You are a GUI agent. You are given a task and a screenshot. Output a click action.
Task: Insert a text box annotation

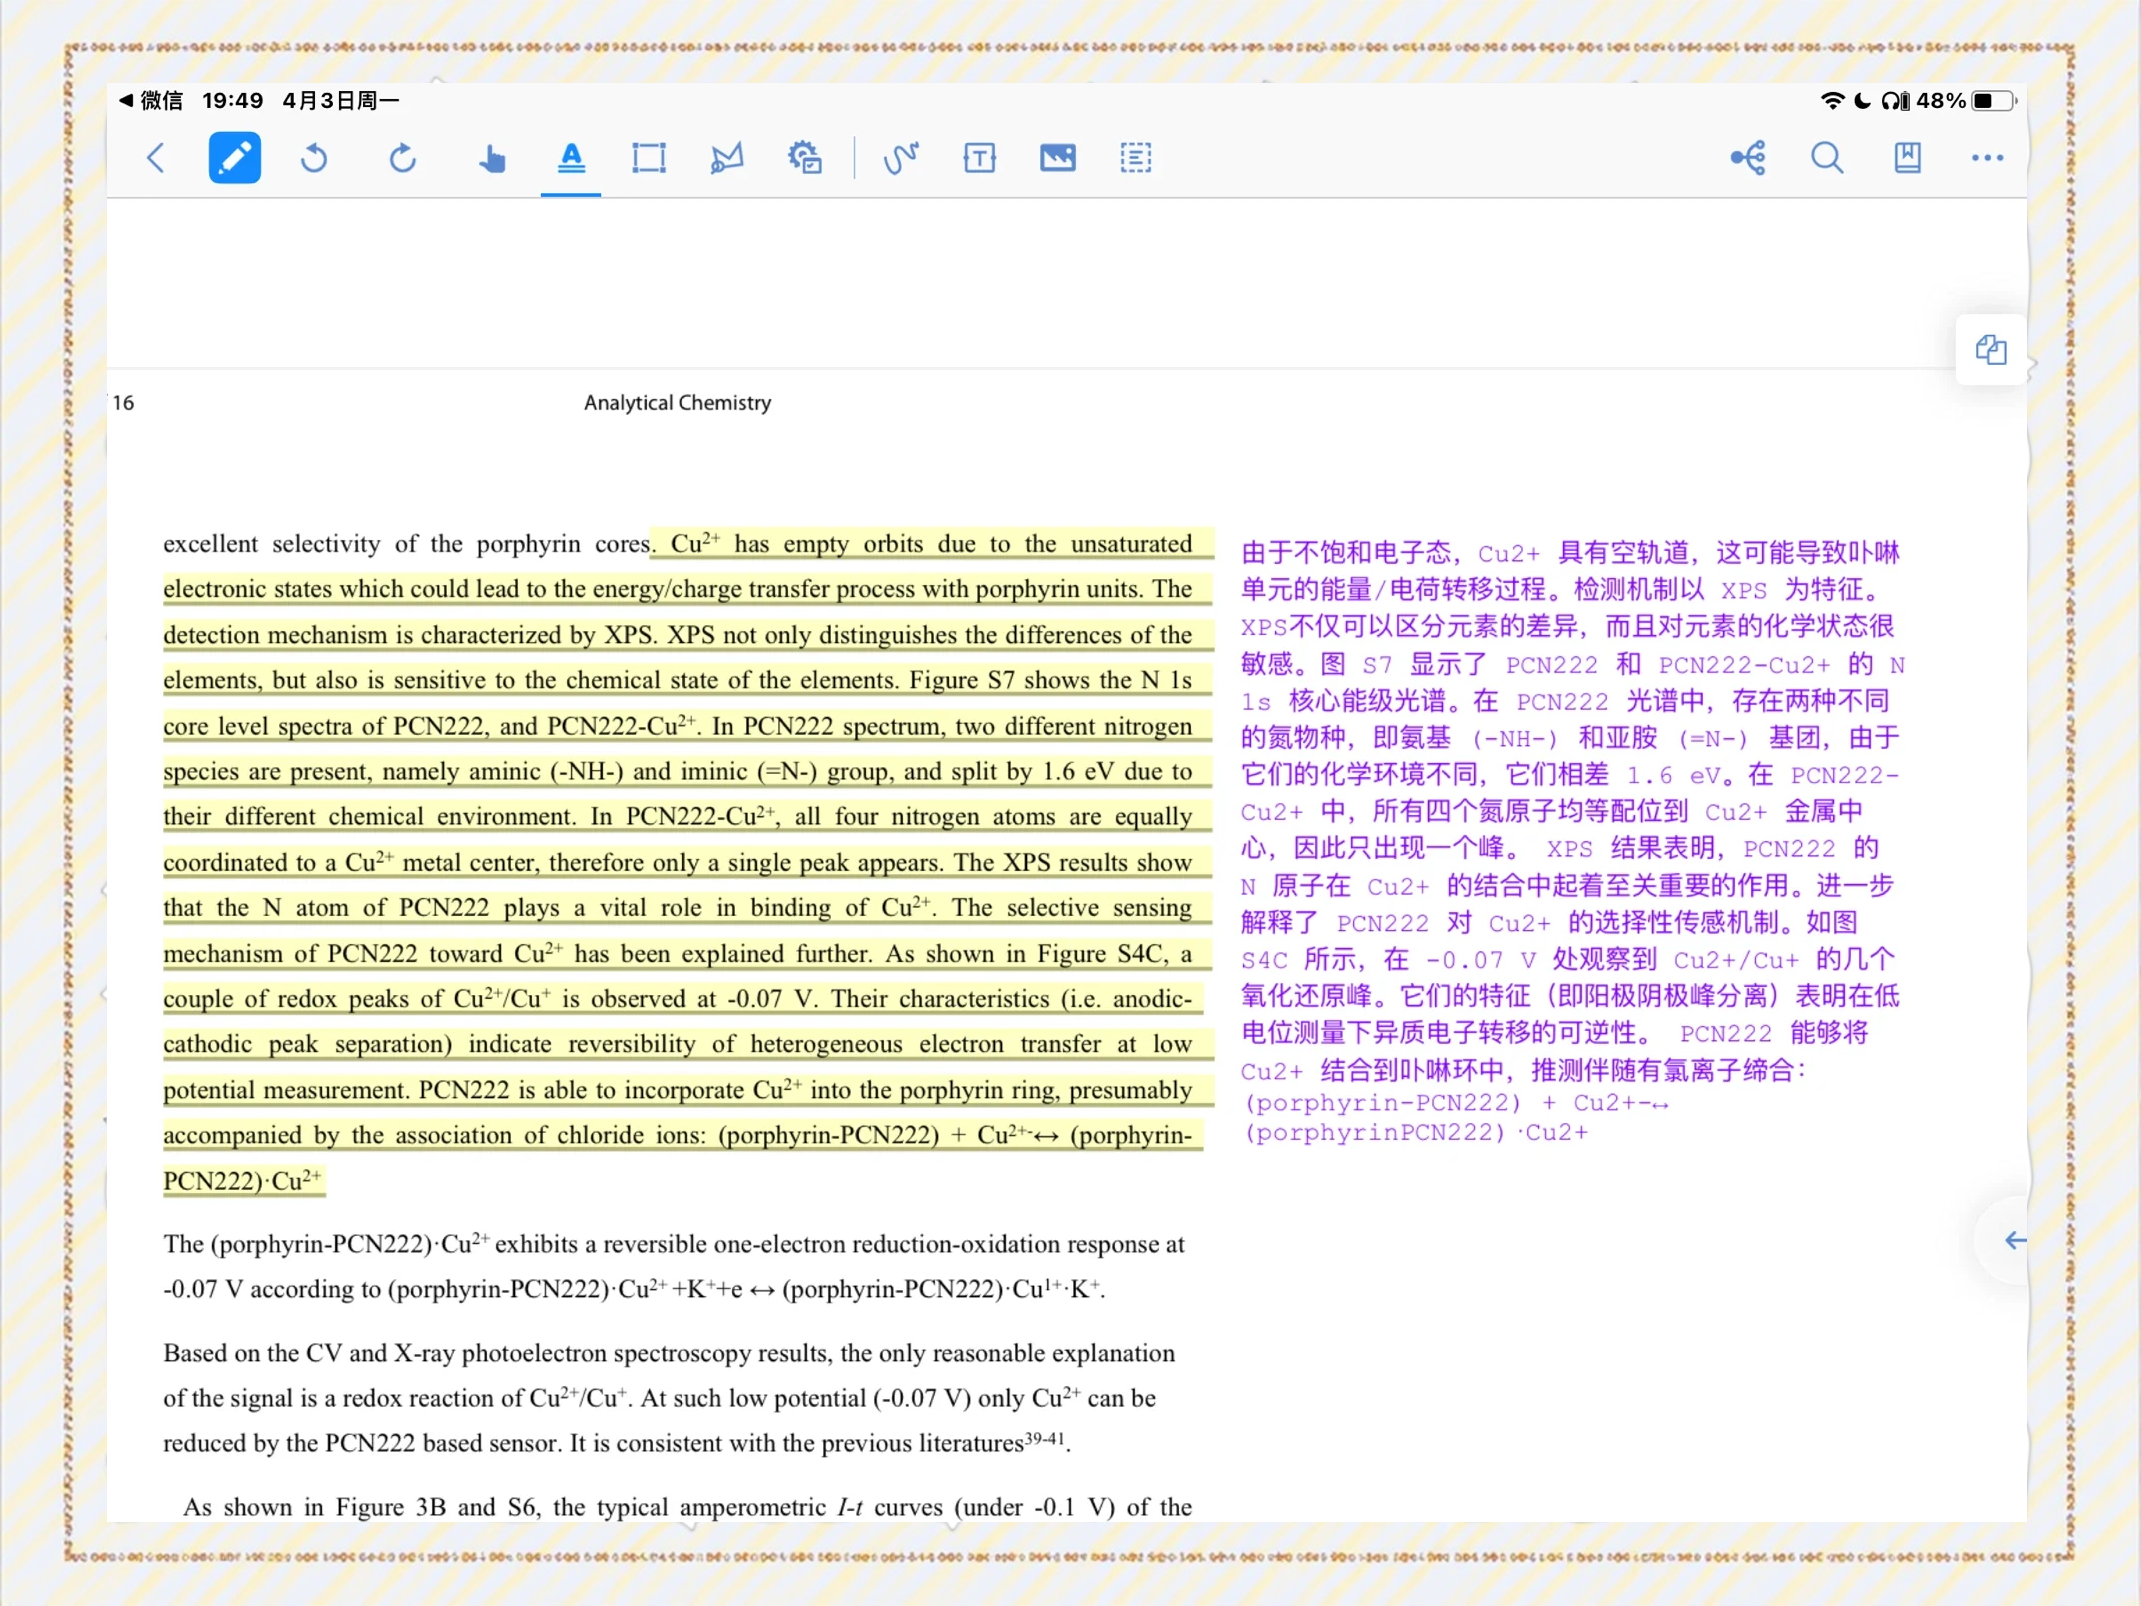click(979, 158)
